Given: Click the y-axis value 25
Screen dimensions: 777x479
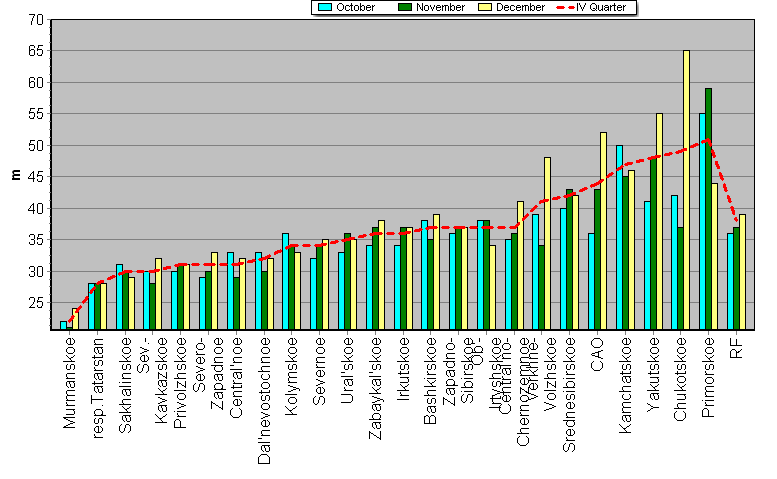Looking at the screenshot, I should tap(36, 303).
